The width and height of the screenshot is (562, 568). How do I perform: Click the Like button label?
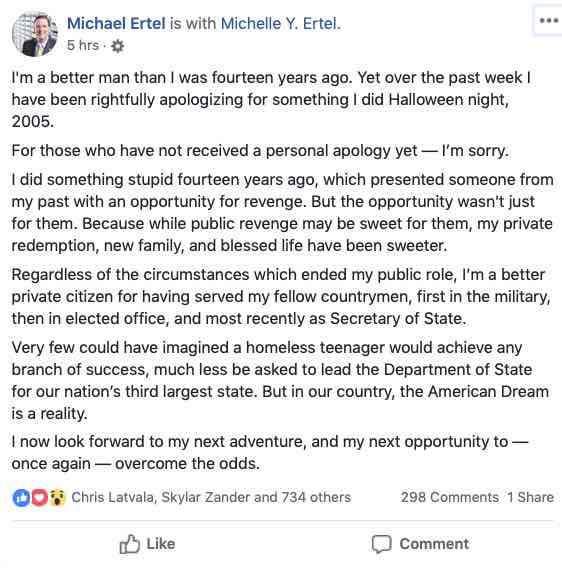[x=161, y=544]
